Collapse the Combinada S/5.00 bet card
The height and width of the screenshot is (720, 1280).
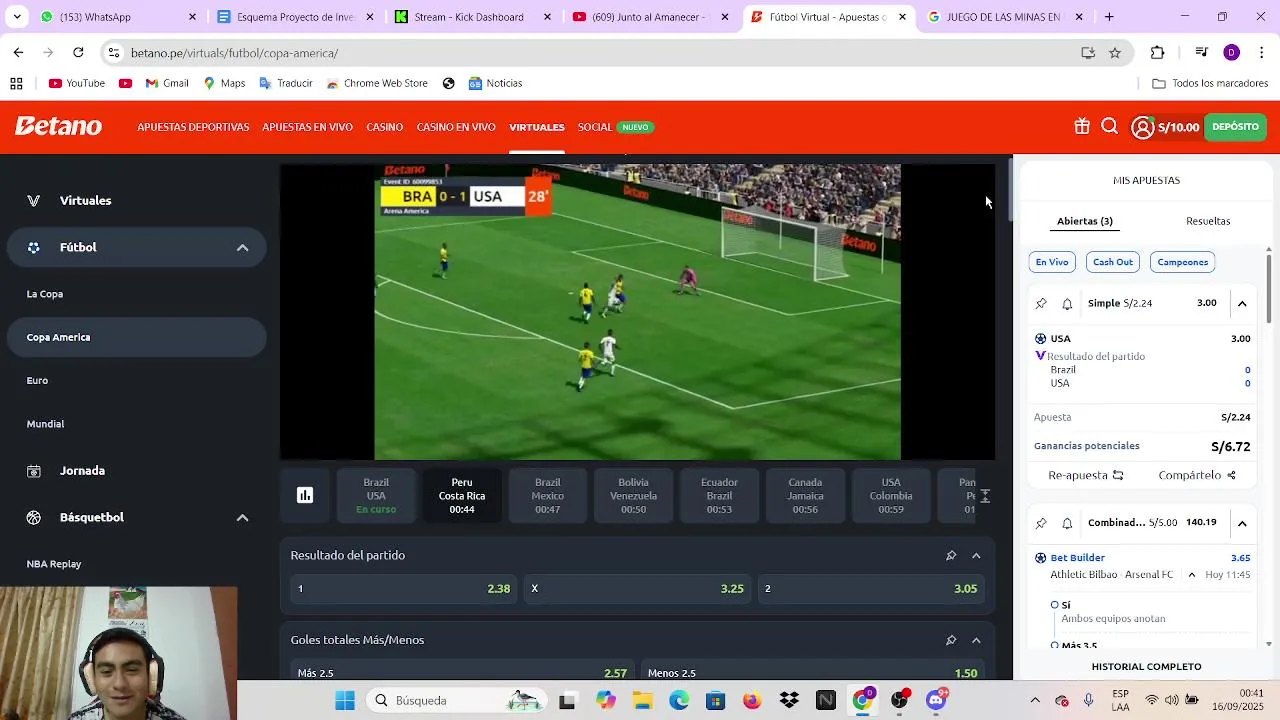(x=1242, y=523)
